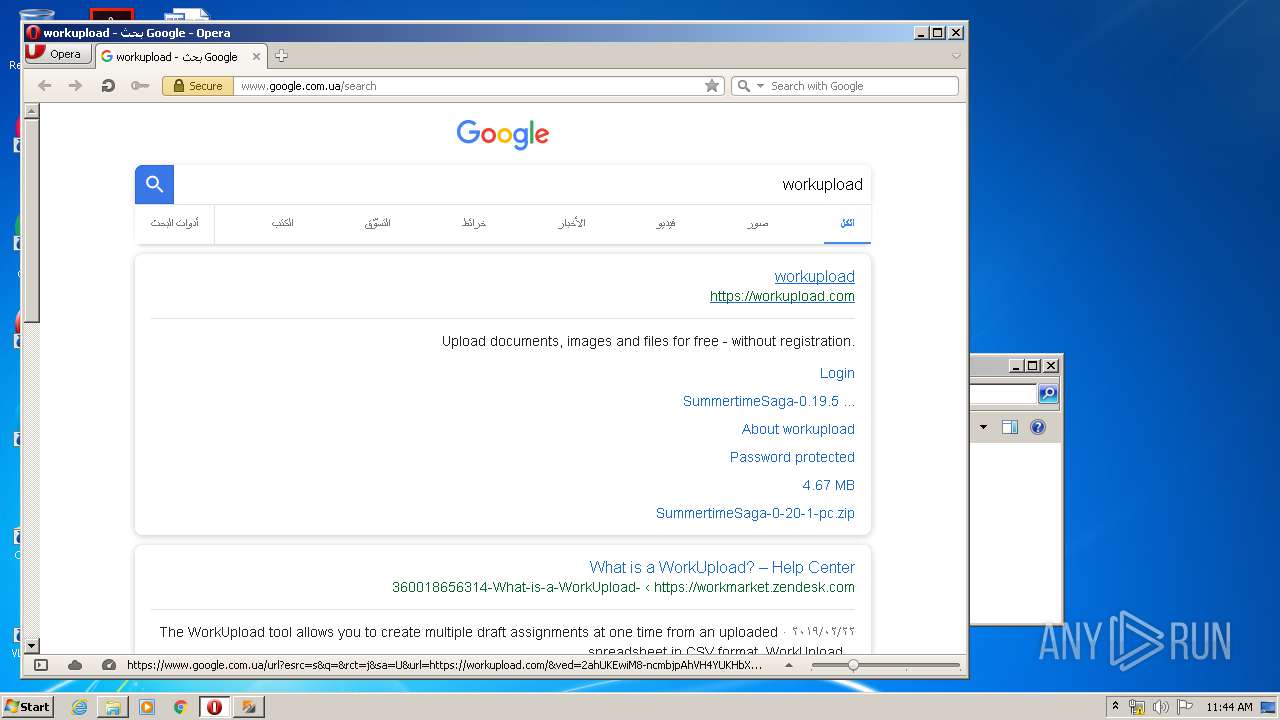Show hidden system tray icons
The image size is (1280, 720).
point(1115,707)
